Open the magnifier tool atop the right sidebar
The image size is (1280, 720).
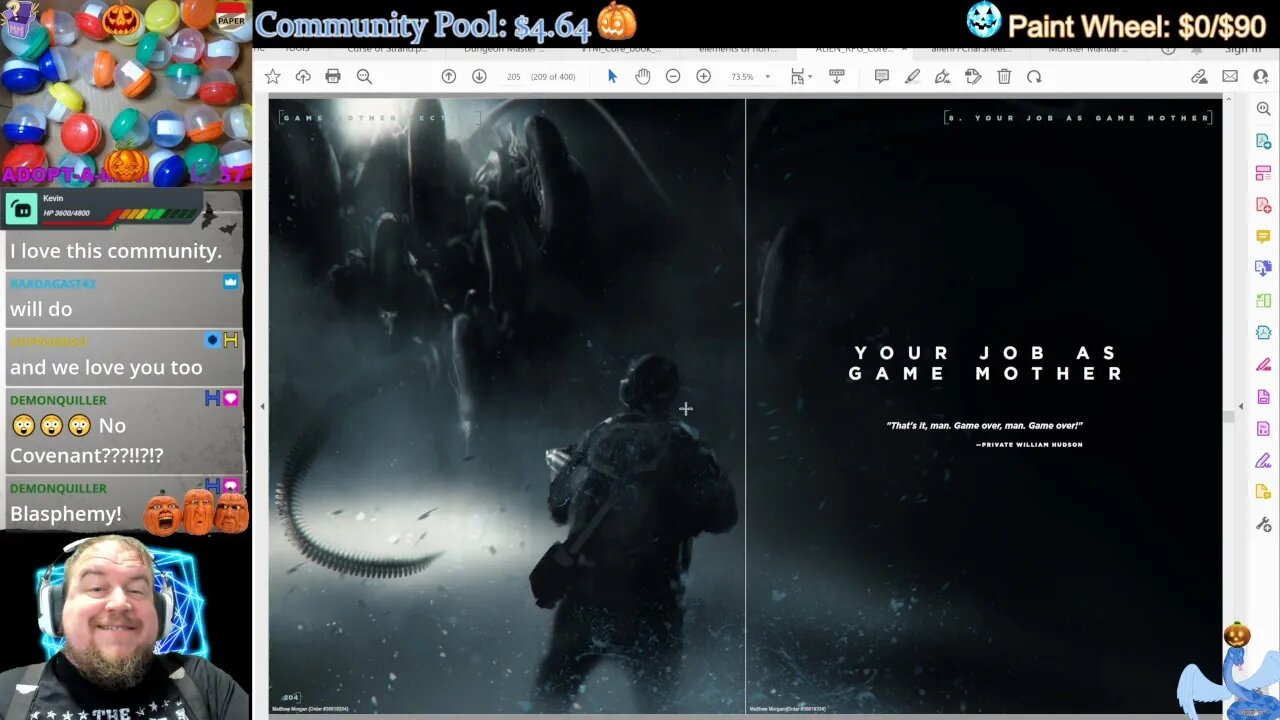pos(1264,109)
